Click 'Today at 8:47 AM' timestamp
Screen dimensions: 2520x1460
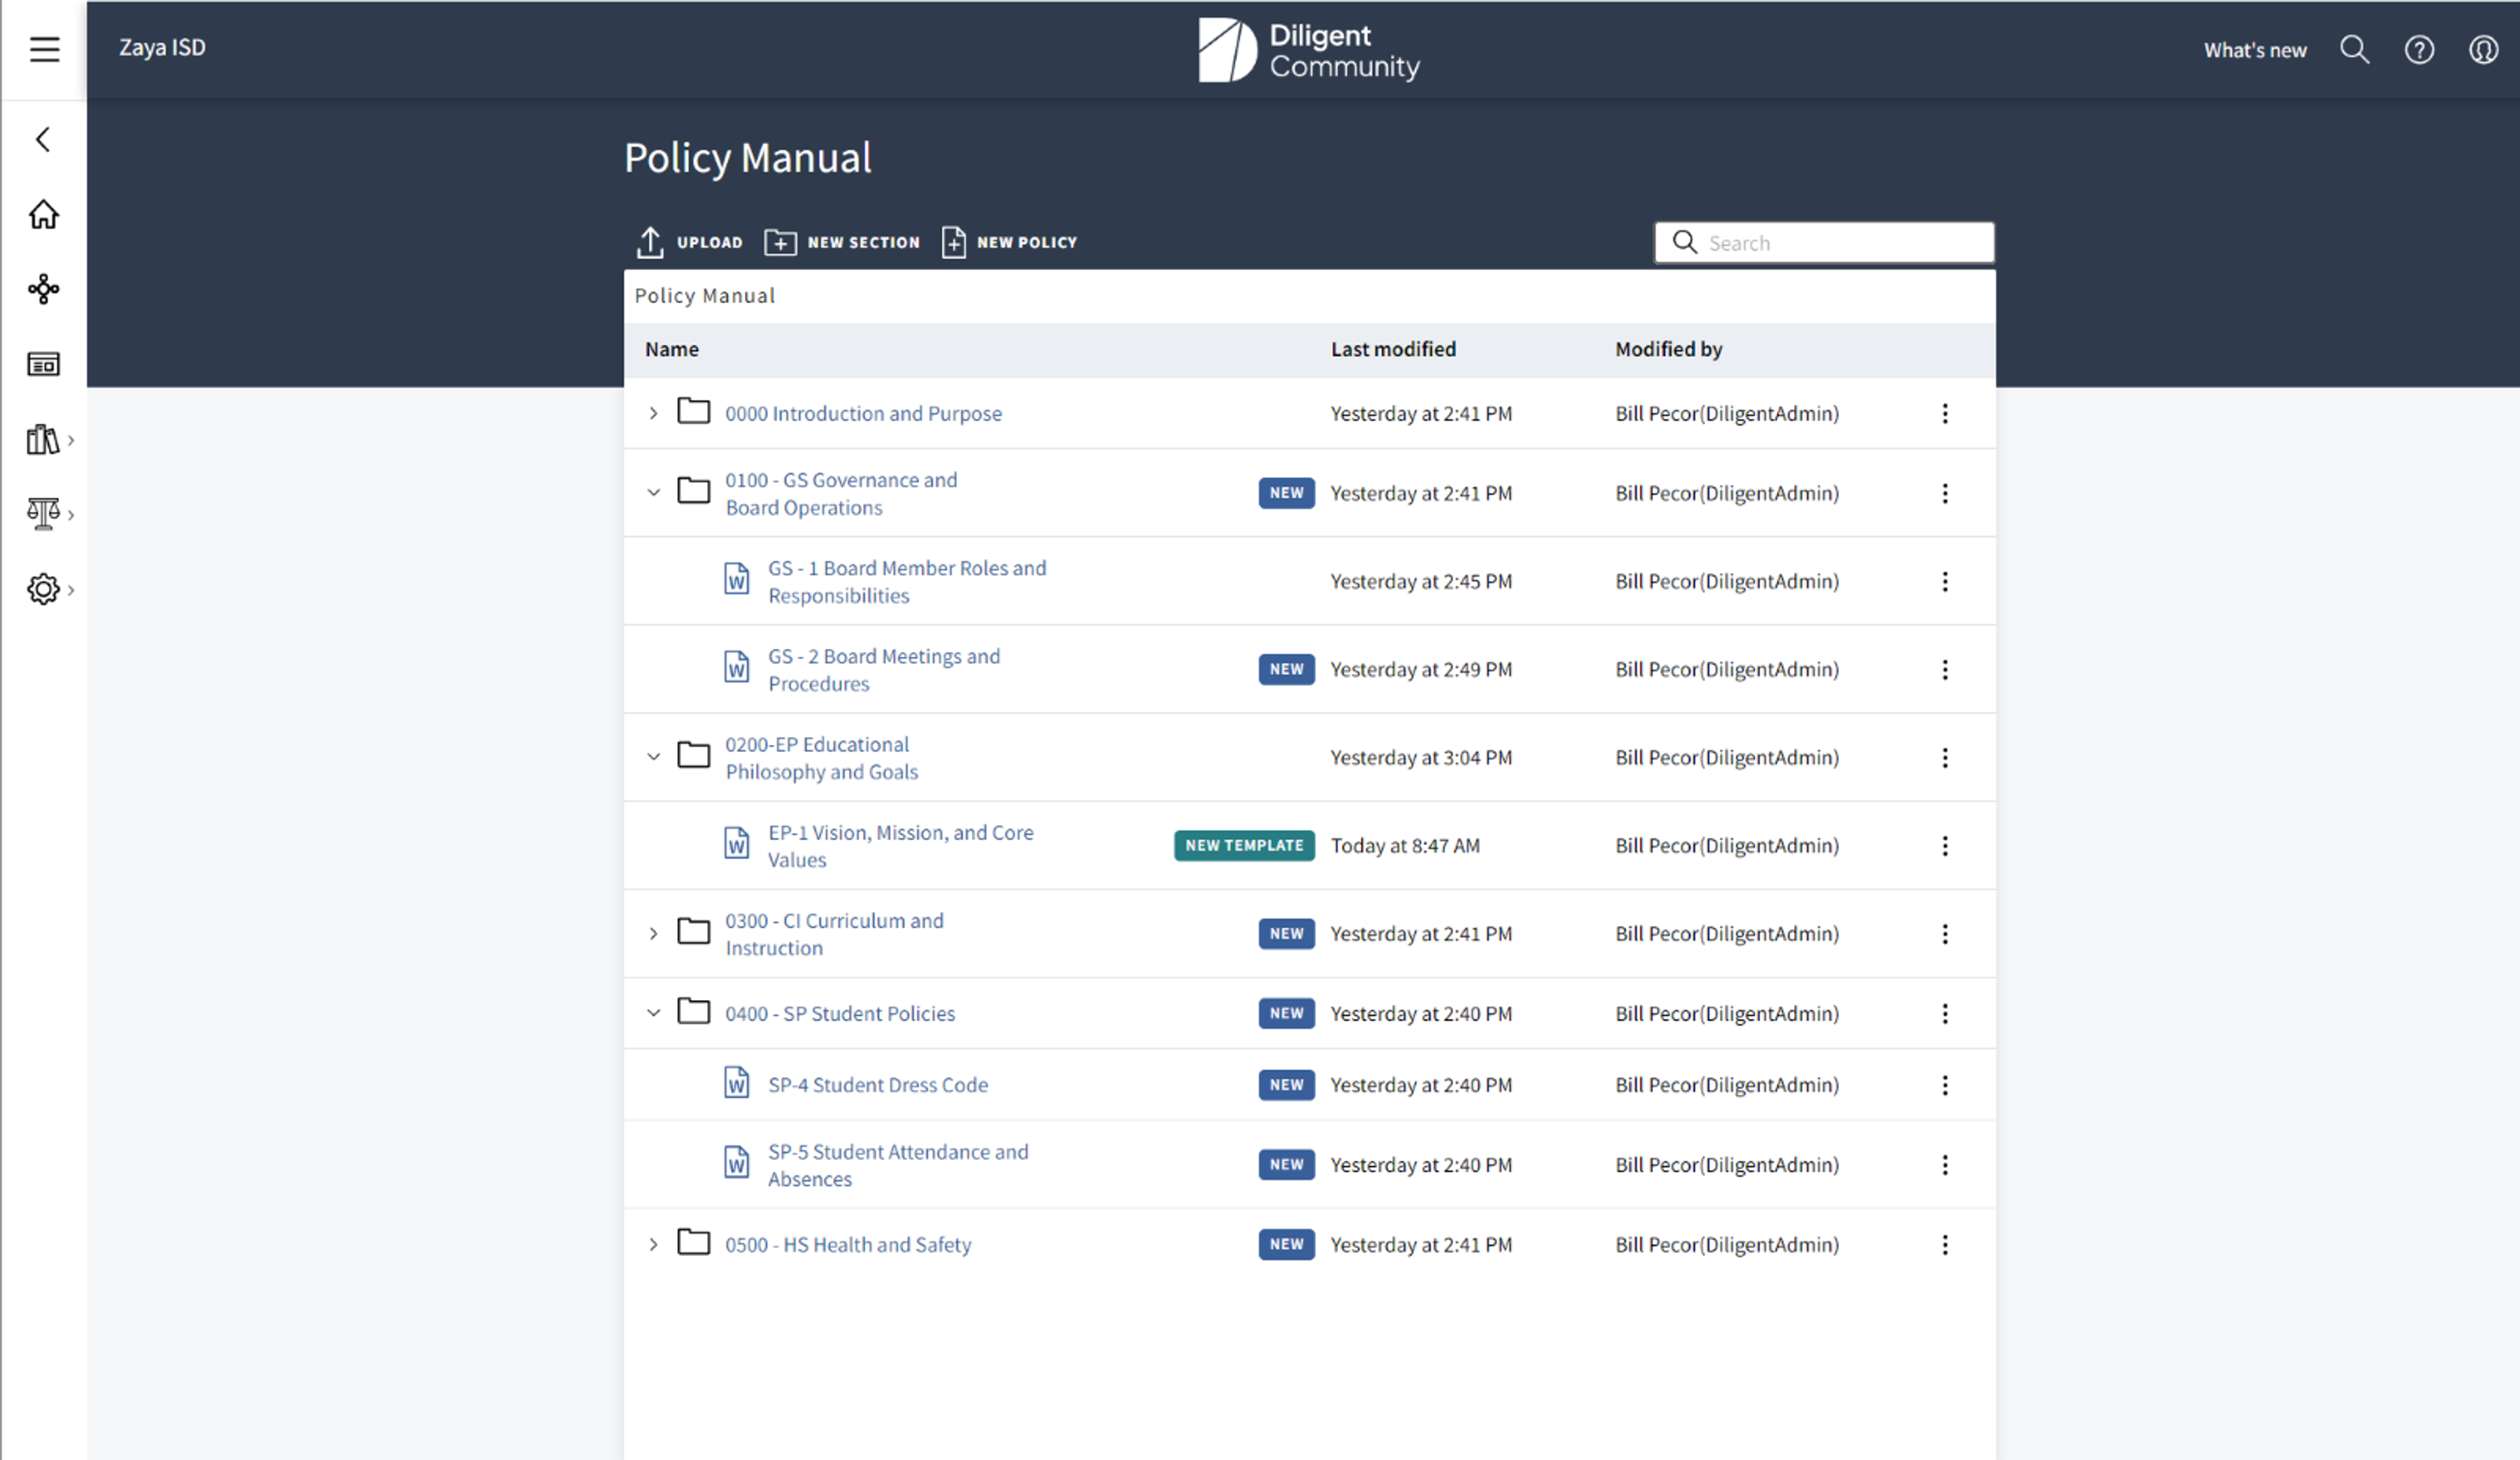pos(1404,845)
